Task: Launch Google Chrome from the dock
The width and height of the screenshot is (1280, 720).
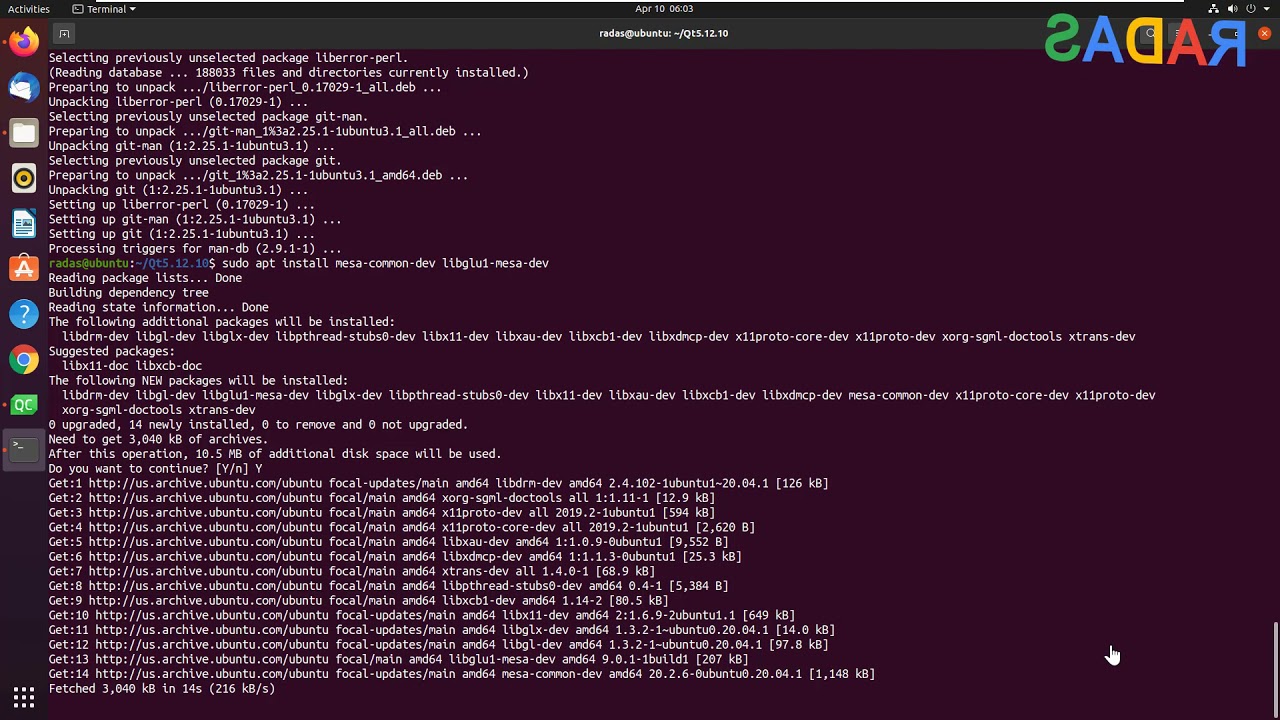Action: (24, 360)
